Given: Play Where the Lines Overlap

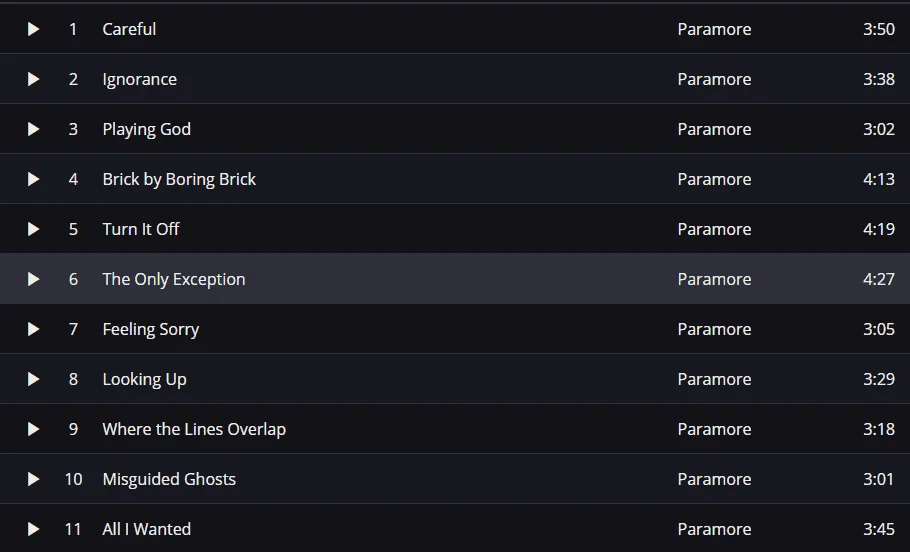Looking at the screenshot, I should (x=34, y=429).
